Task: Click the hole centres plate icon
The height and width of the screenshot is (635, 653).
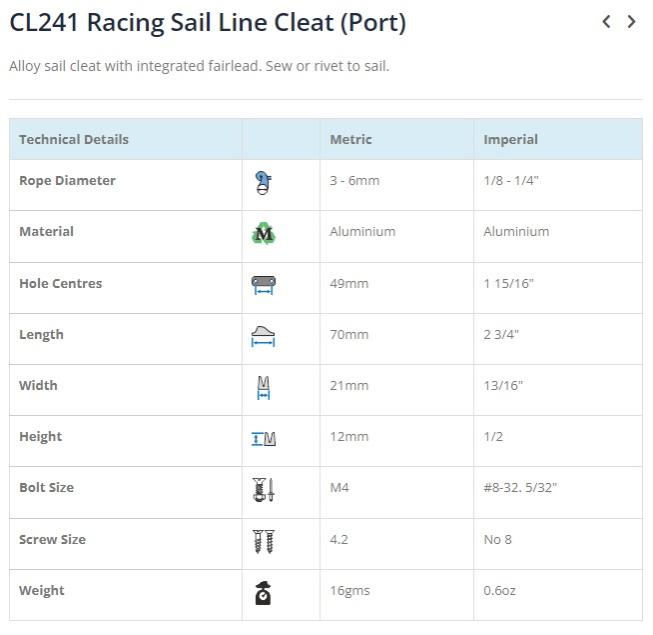Action: click(x=263, y=285)
